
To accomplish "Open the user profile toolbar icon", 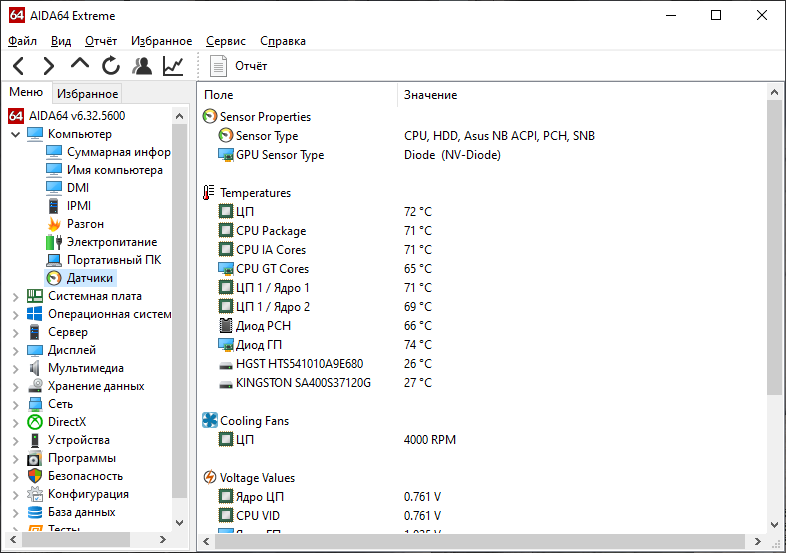I will pos(142,66).
